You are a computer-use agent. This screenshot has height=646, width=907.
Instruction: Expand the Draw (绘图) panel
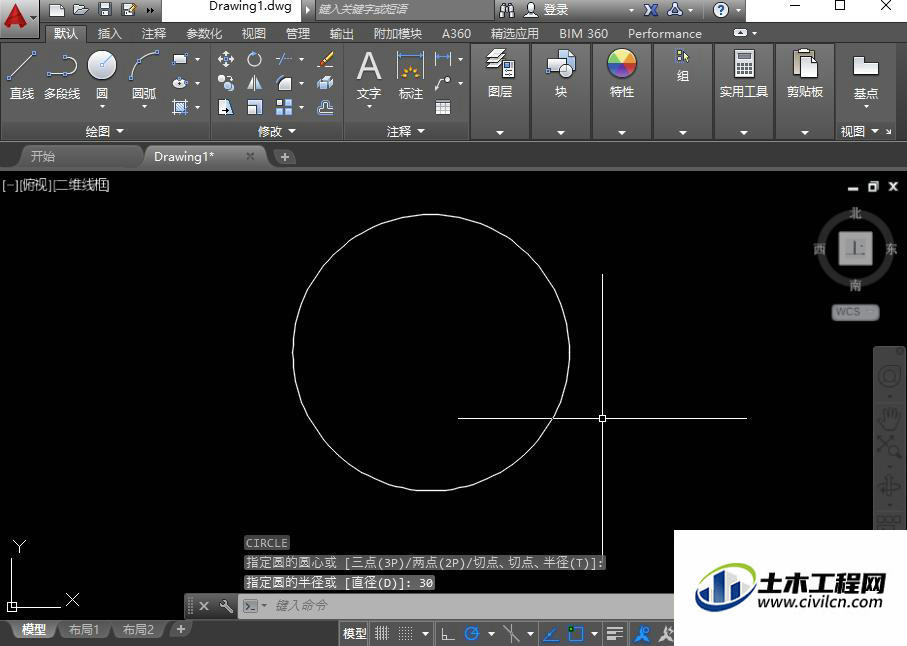point(104,131)
